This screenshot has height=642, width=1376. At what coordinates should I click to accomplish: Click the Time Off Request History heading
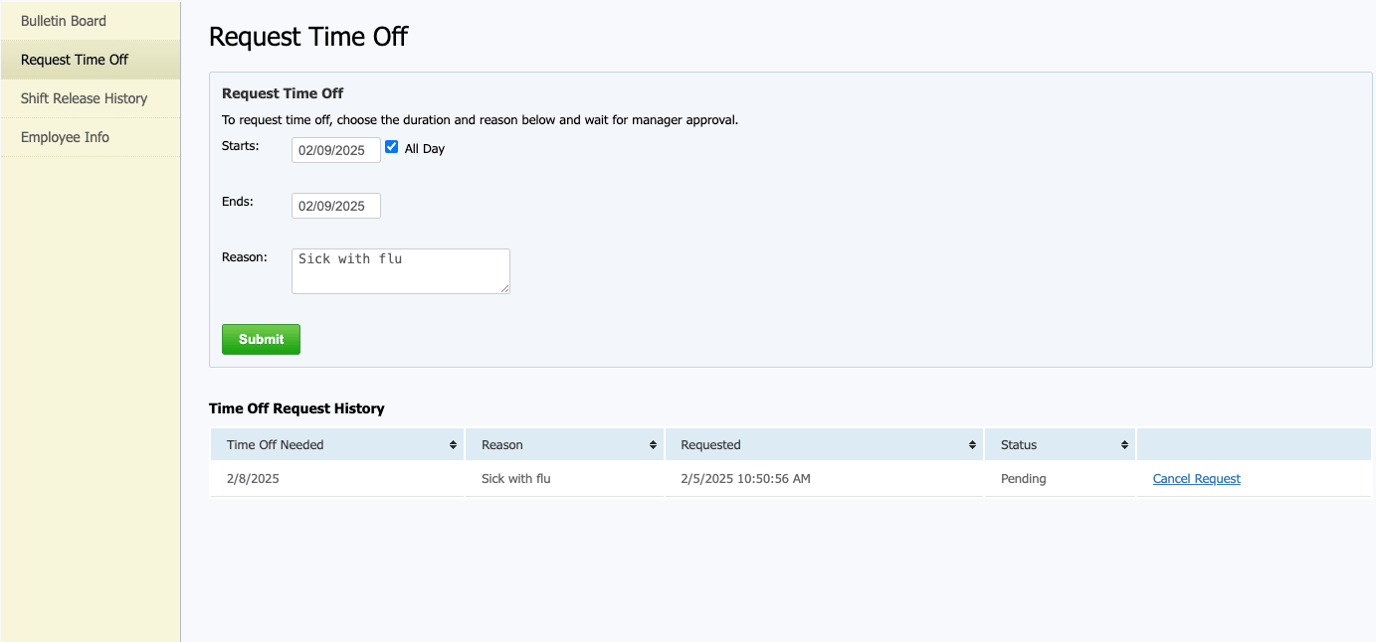tap(296, 409)
